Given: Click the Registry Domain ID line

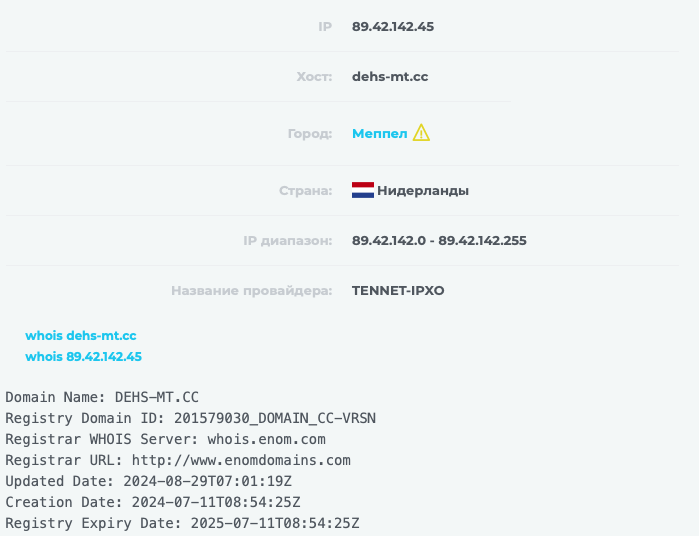Looking at the screenshot, I should click(x=190, y=418).
